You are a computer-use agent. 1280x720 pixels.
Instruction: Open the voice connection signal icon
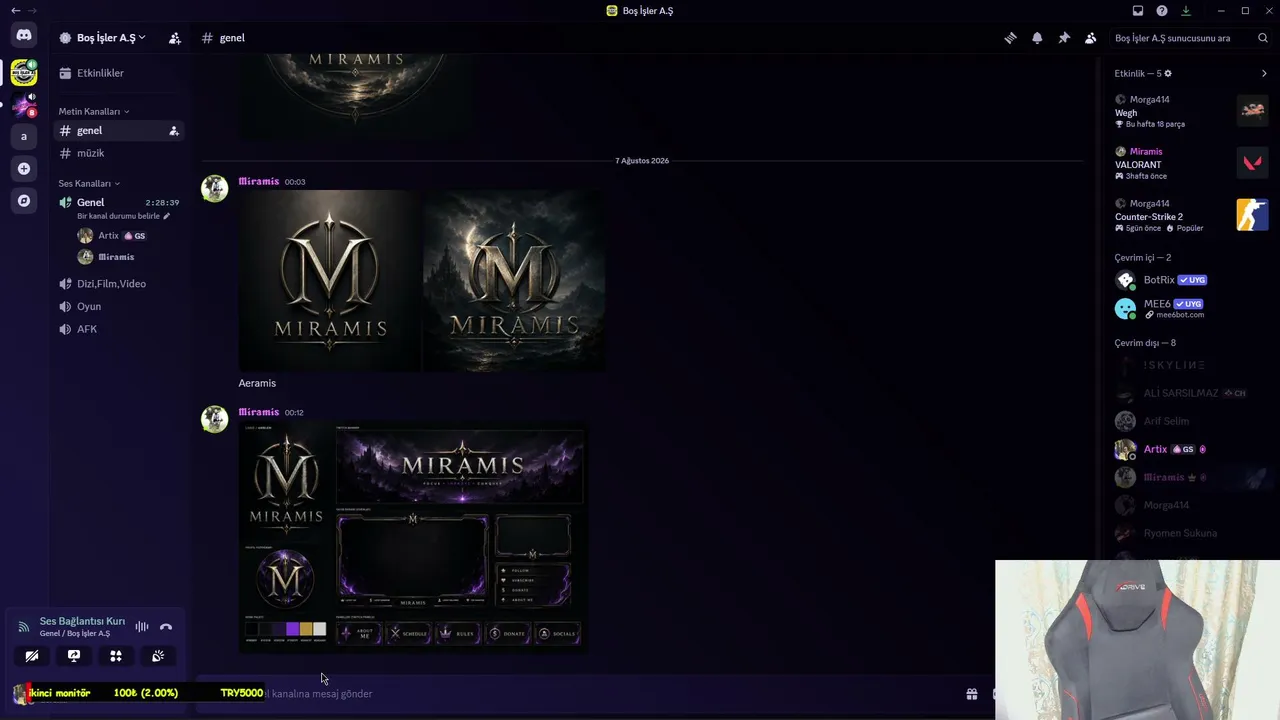24,627
